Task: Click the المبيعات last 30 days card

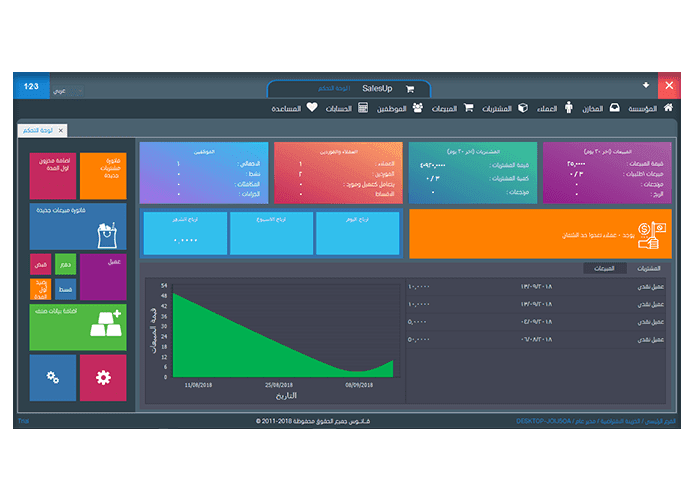Action: click(607, 173)
